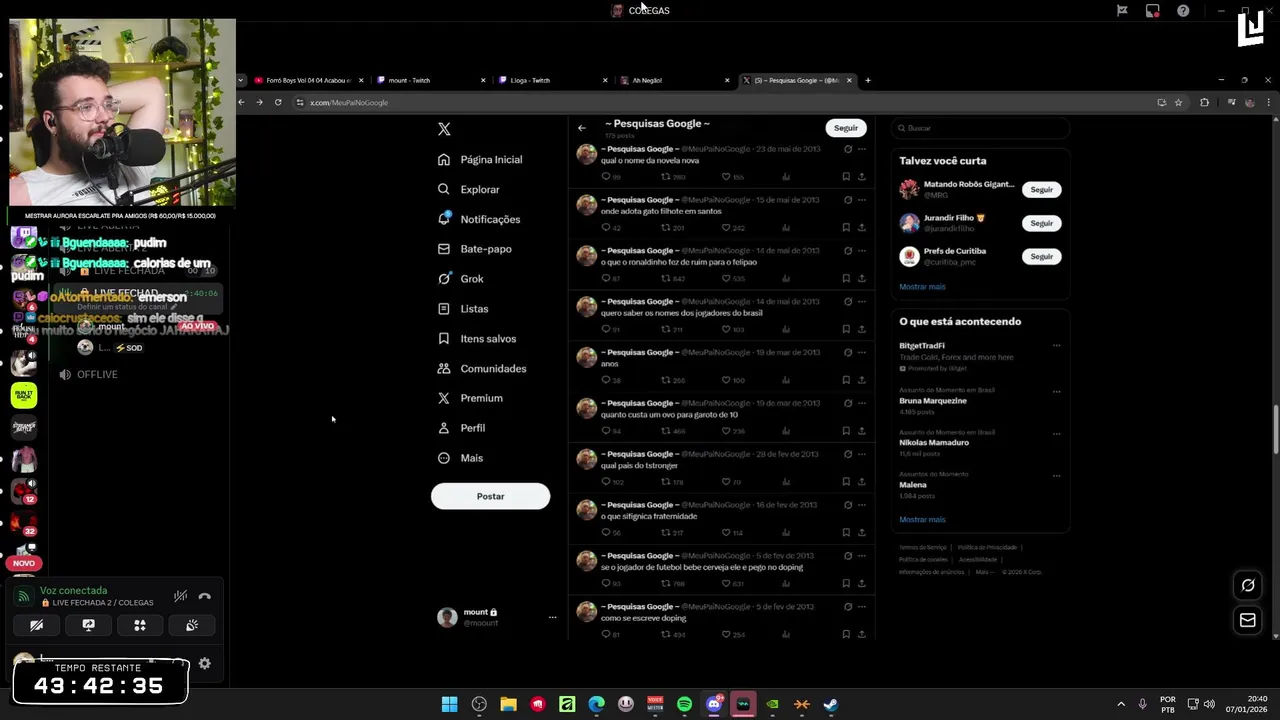Image resolution: width=1280 pixels, height=720 pixels.
Task: Turn on Discord camera
Action: click(x=36, y=625)
